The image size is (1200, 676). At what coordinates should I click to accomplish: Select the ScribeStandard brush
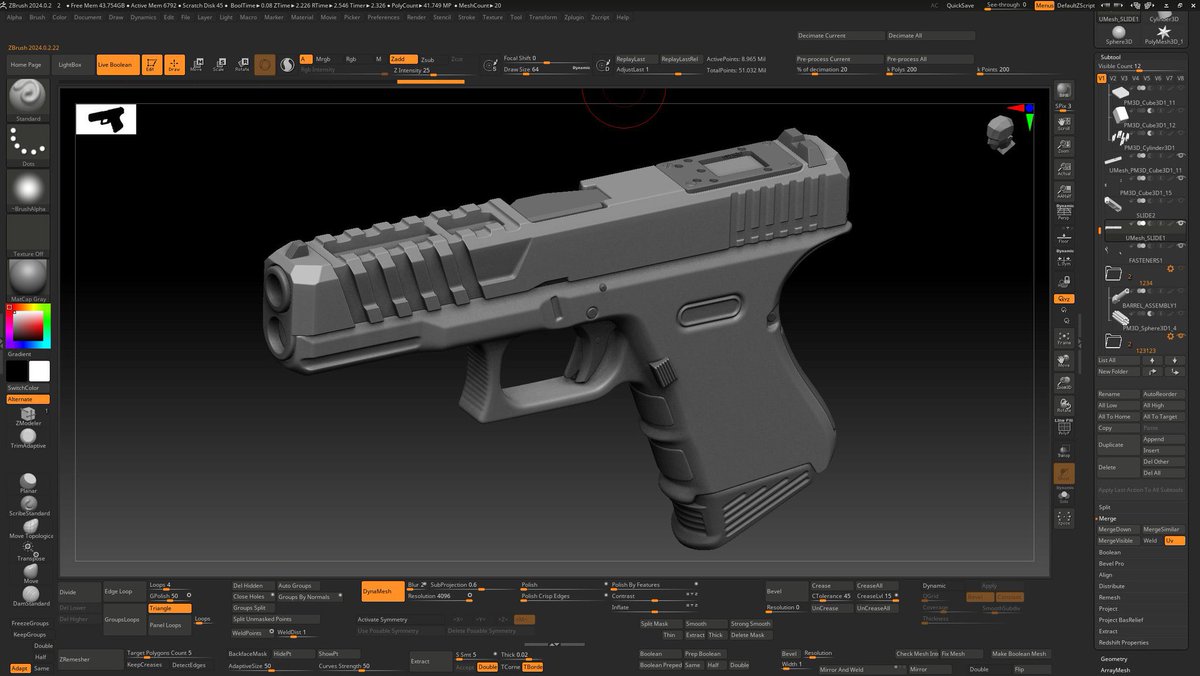pos(30,505)
